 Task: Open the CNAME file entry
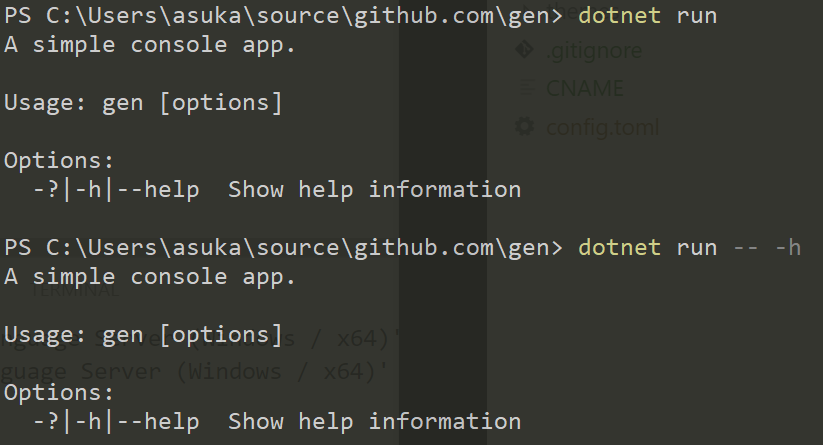pos(585,88)
